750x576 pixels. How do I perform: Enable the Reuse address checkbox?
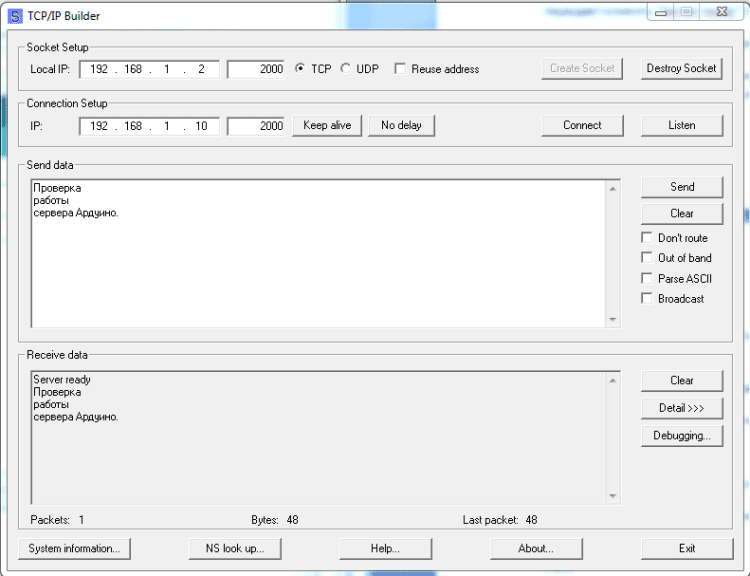[400, 68]
